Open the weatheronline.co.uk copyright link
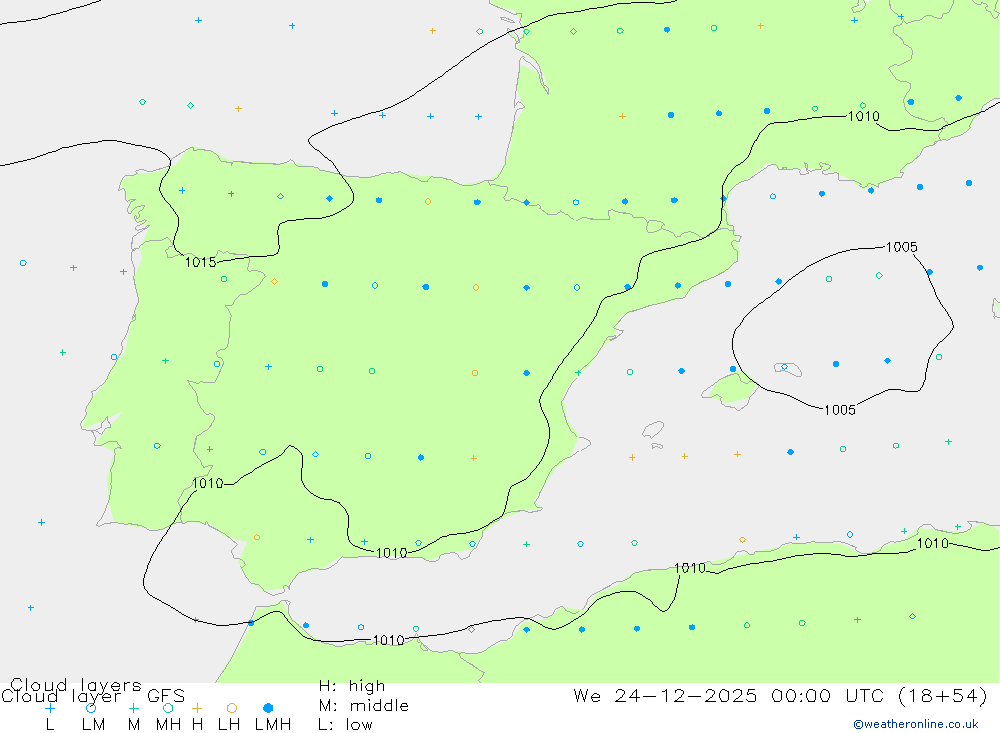The width and height of the screenshot is (1000, 733). pos(916,724)
